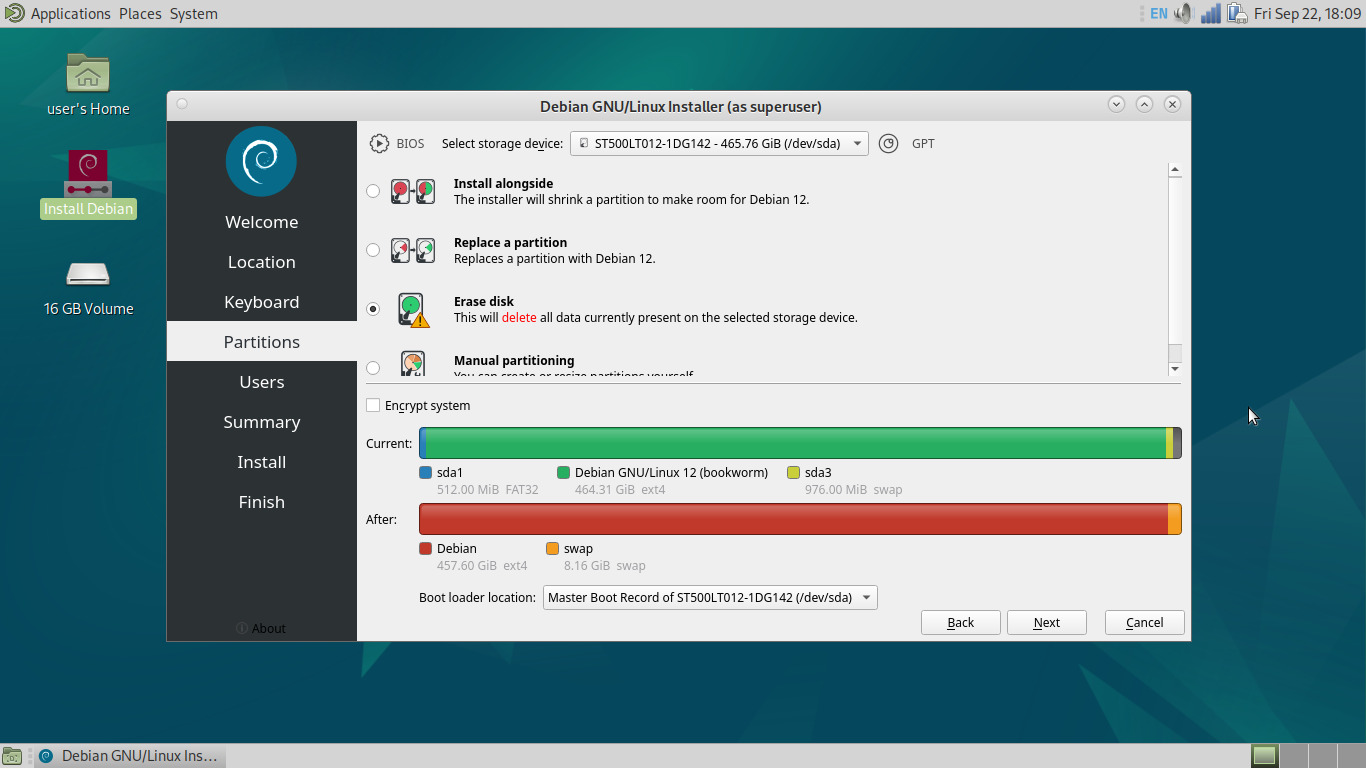
Task: Open the Boot loader location dropdown
Action: tap(710, 598)
